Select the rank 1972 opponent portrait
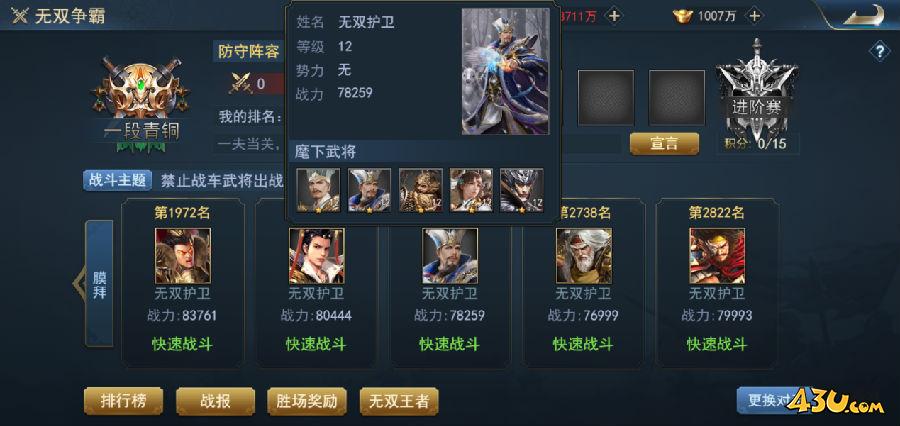The width and height of the screenshot is (900, 426). pos(183,255)
